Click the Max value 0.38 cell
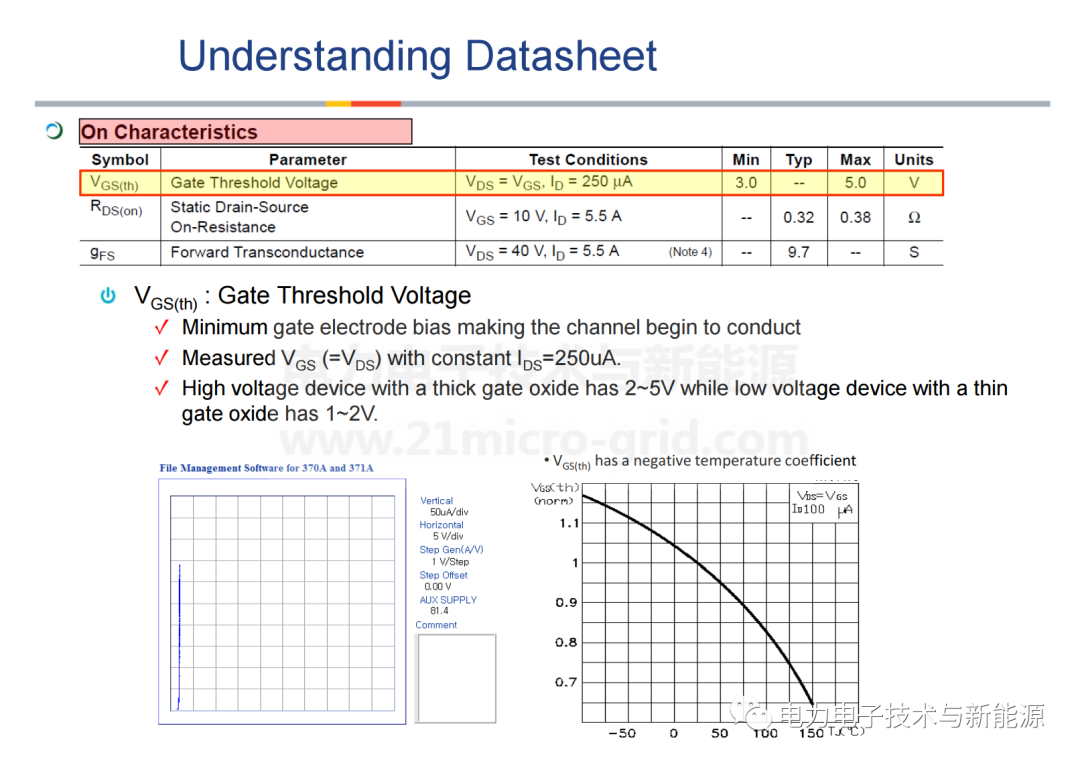This screenshot has width=1080, height=763. (855, 218)
